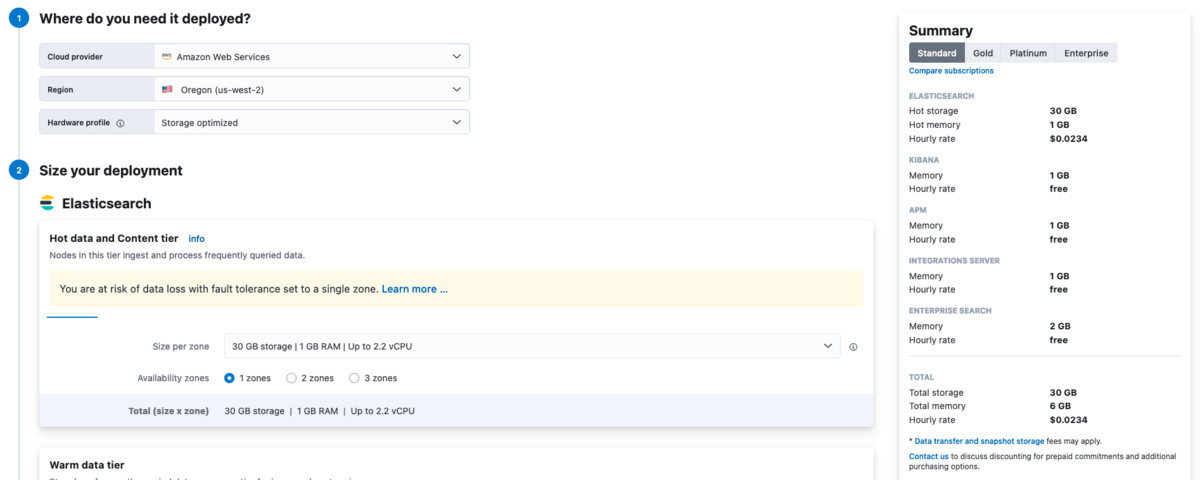Click the Hot storage 30 GB value
The height and width of the screenshot is (480, 1200).
coord(1062,111)
